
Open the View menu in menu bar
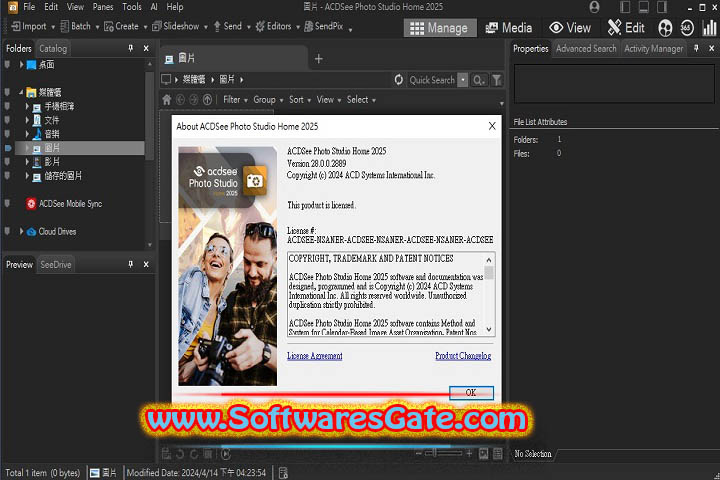pyautogui.click(x=75, y=7)
